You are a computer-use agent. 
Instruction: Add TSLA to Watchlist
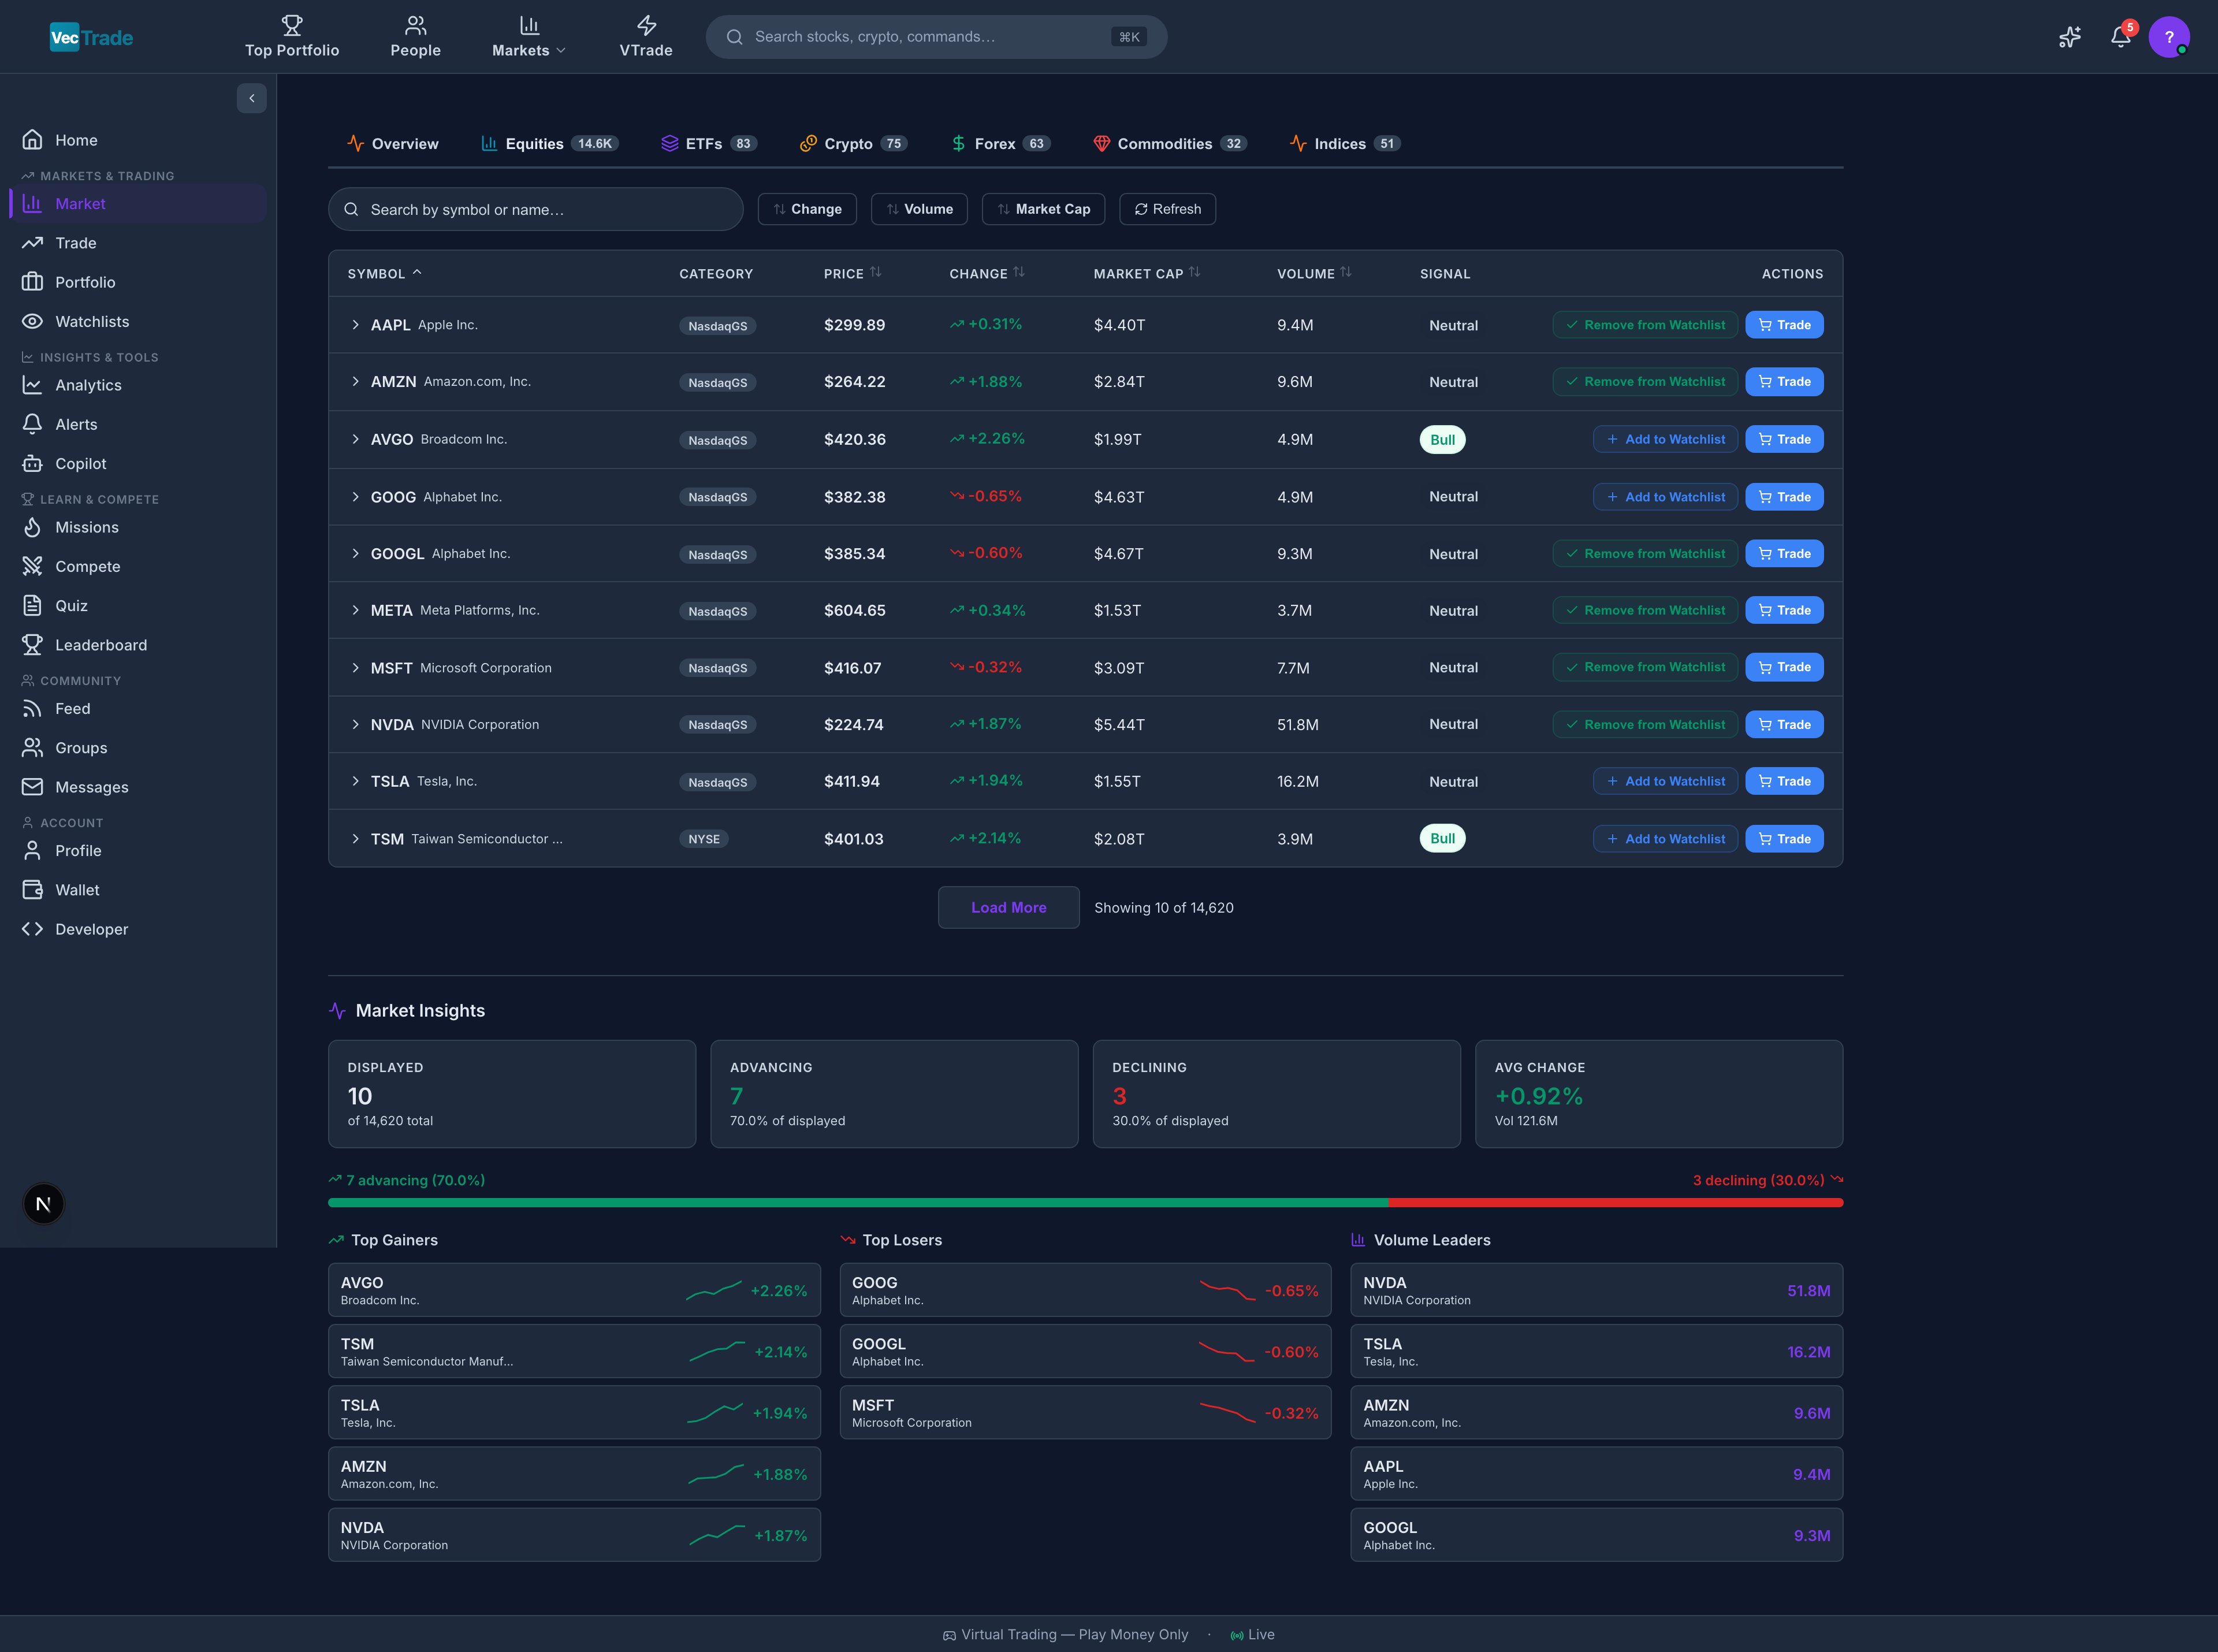[1665, 781]
